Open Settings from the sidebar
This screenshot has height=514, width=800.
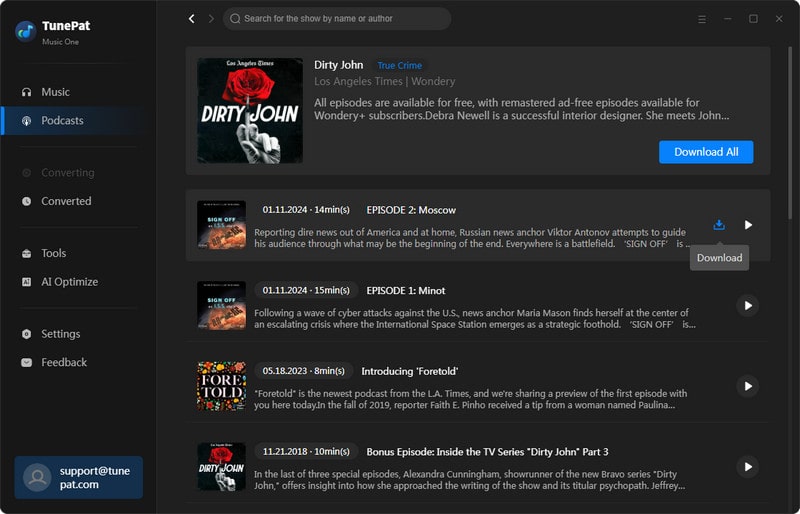(x=60, y=334)
